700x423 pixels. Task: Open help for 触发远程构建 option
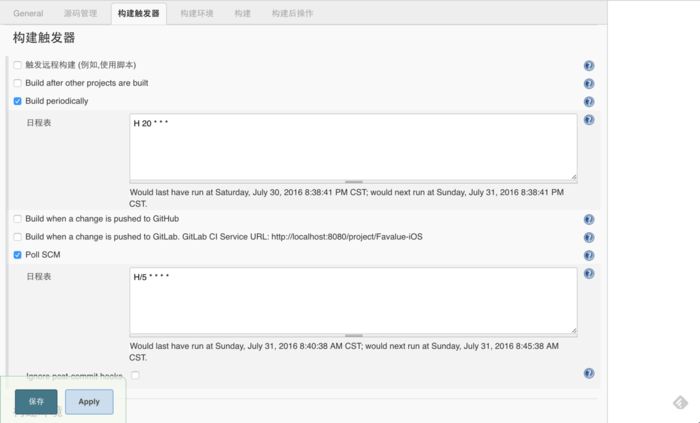pos(589,66)
